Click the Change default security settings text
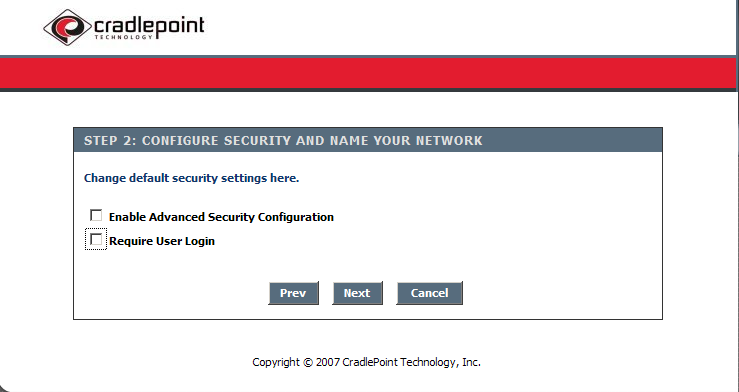739x392 pixels. click(191, 178)
